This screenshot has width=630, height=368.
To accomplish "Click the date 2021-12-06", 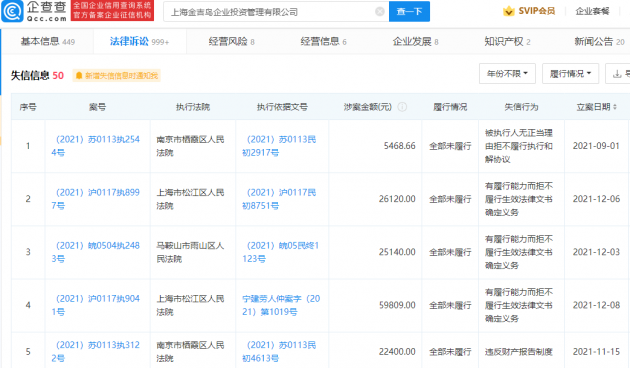I will (x=596, y=199).
